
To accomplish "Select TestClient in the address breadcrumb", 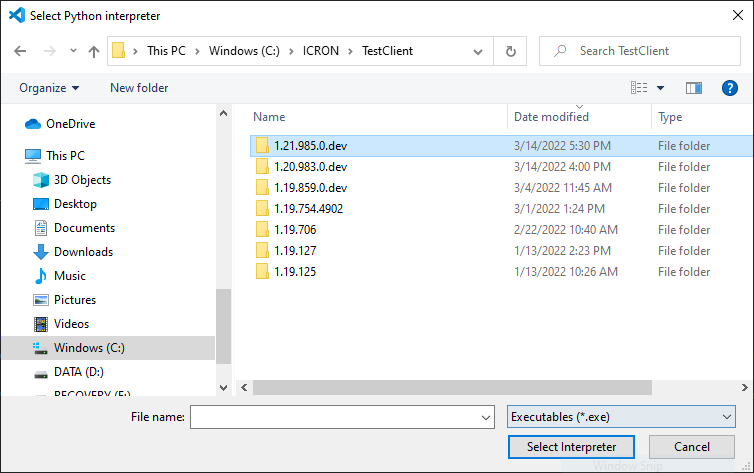I will pos(388,50).
